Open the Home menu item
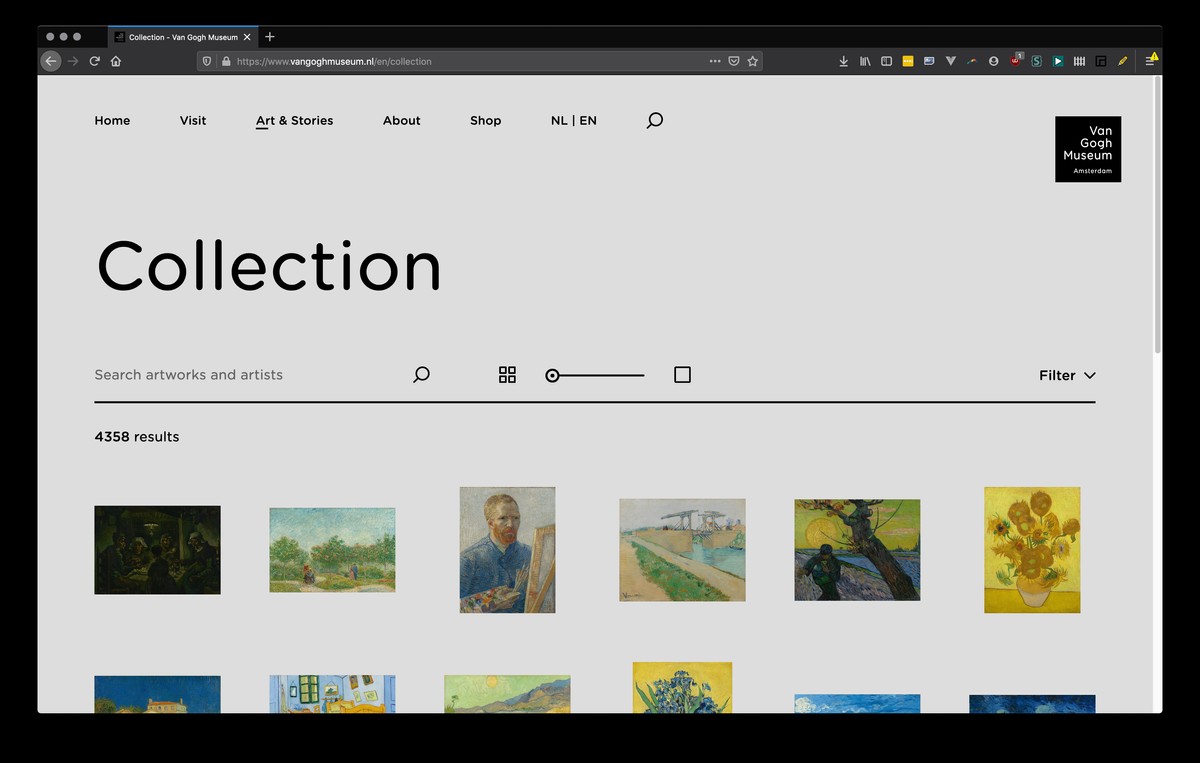The image size is (1200, 763). [x=112, y=121]
